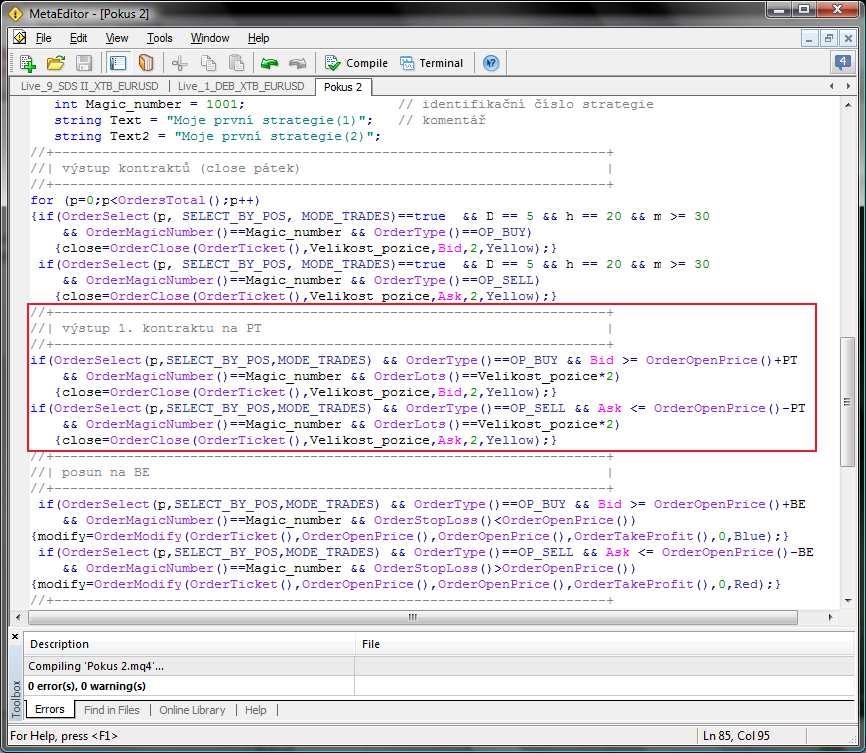This screenshot has height=753, width=866.
Task: Click the Cut scissors icon
Action: [179, 63]
